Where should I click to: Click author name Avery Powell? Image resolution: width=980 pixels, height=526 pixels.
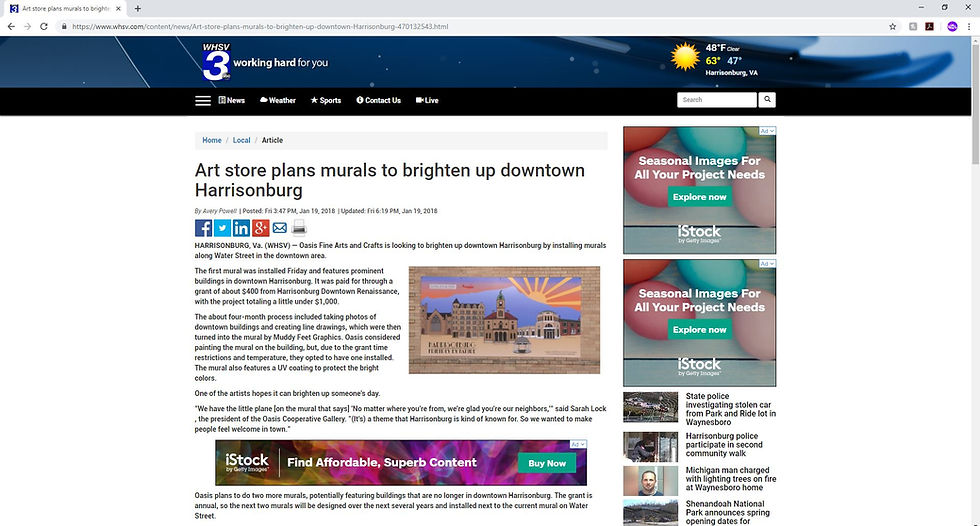(219, 211)
